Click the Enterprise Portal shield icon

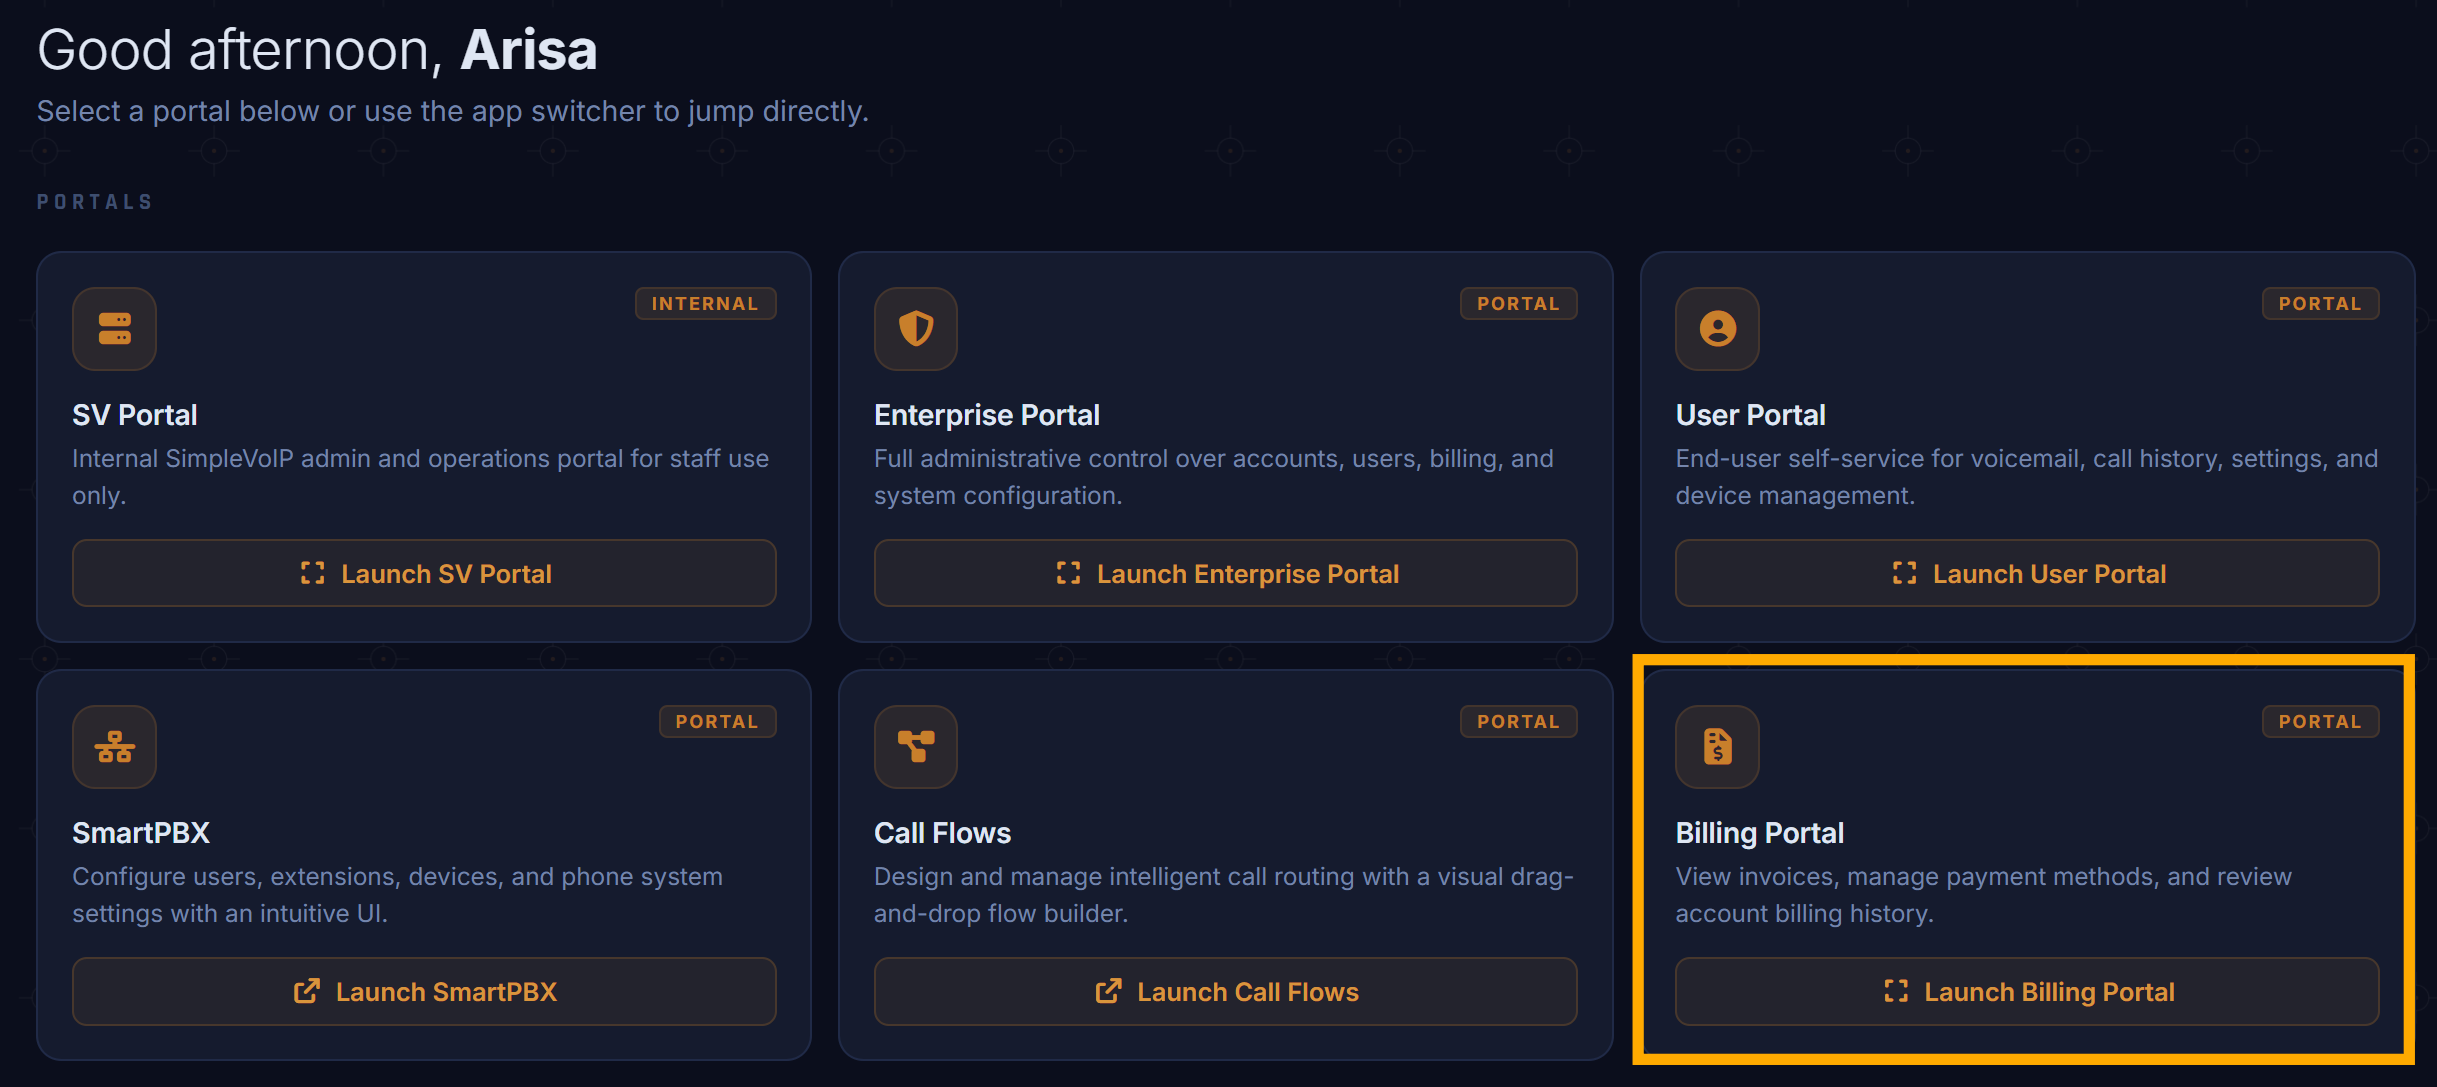pyautogui.click(x=916, y=329)
